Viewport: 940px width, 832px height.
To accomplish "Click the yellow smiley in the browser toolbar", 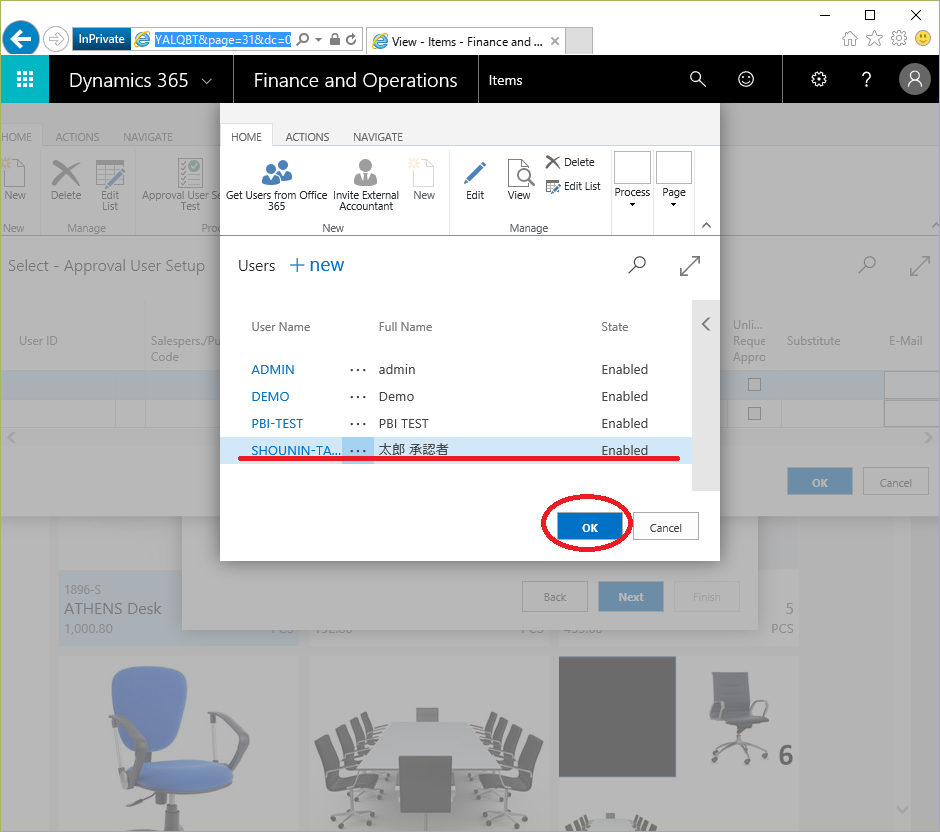I will pyautogui.click(x=923, y=39).
